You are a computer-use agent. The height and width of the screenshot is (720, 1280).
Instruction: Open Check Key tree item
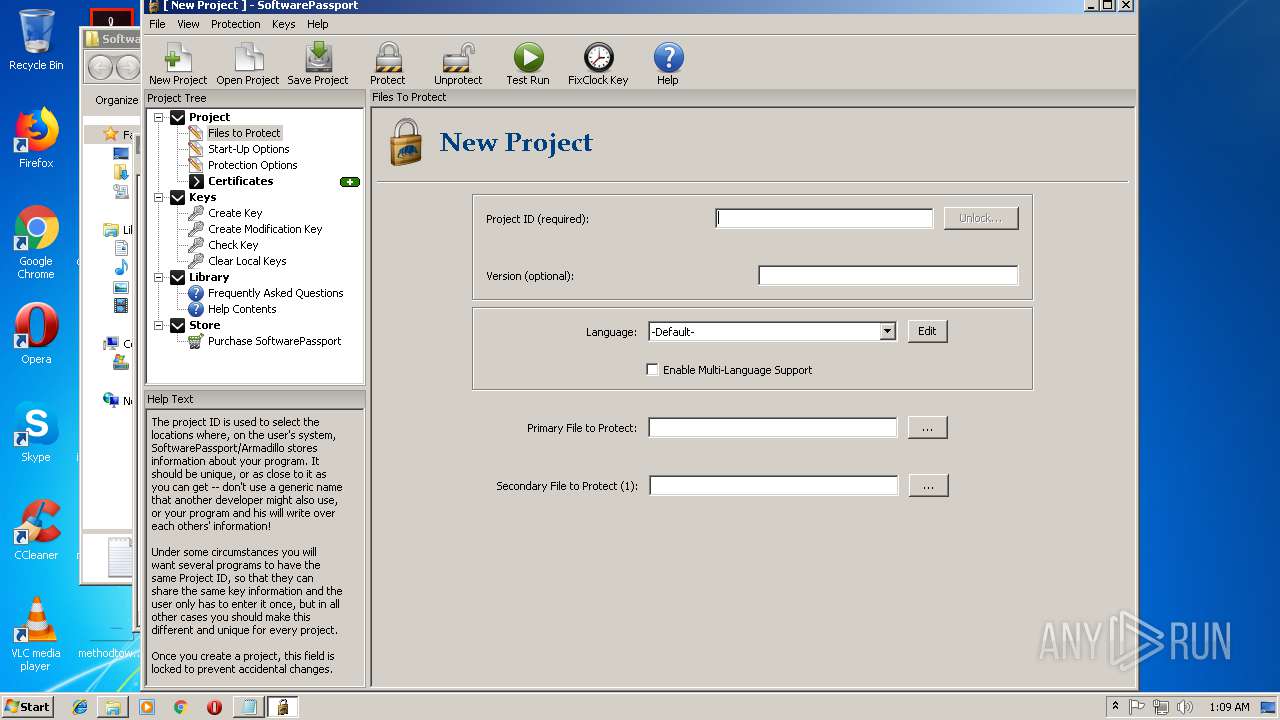(233, 245)
